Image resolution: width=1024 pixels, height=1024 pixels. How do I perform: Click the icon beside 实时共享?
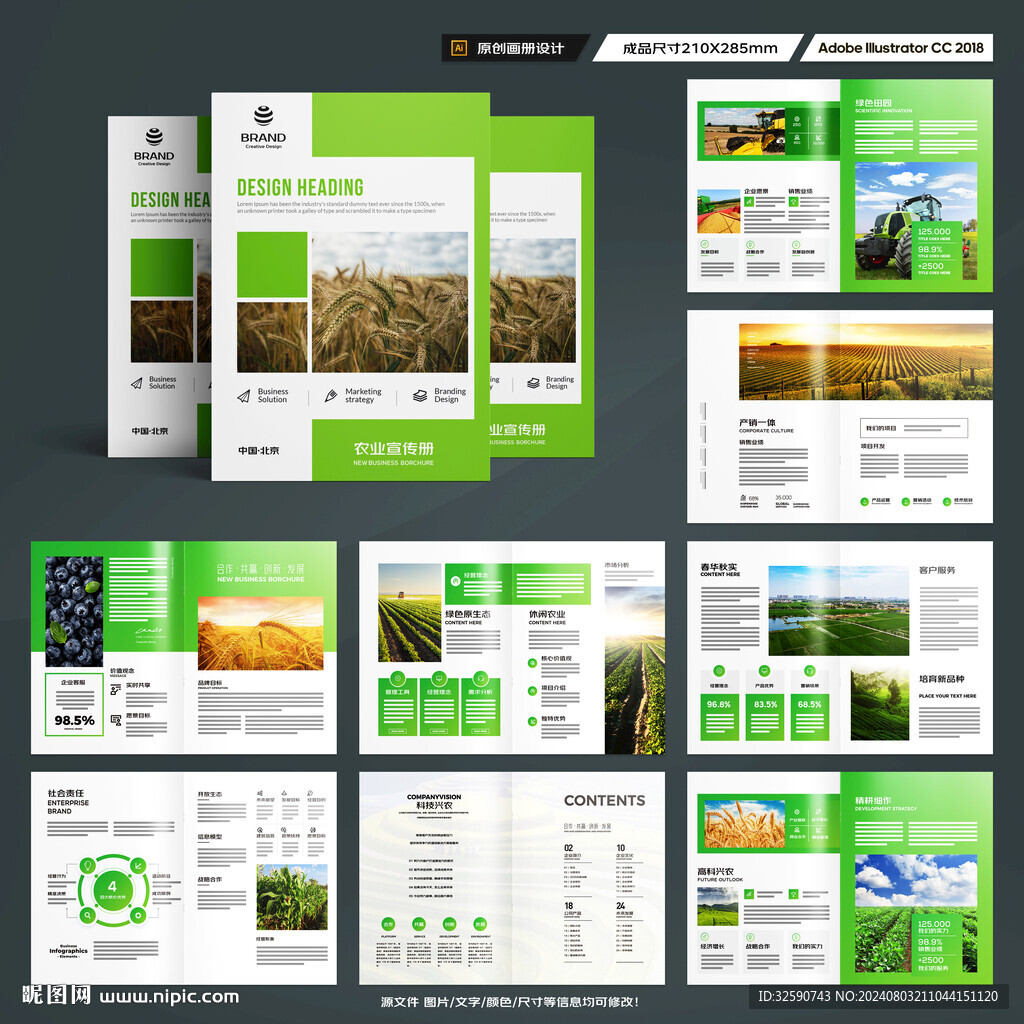(116, 689)
